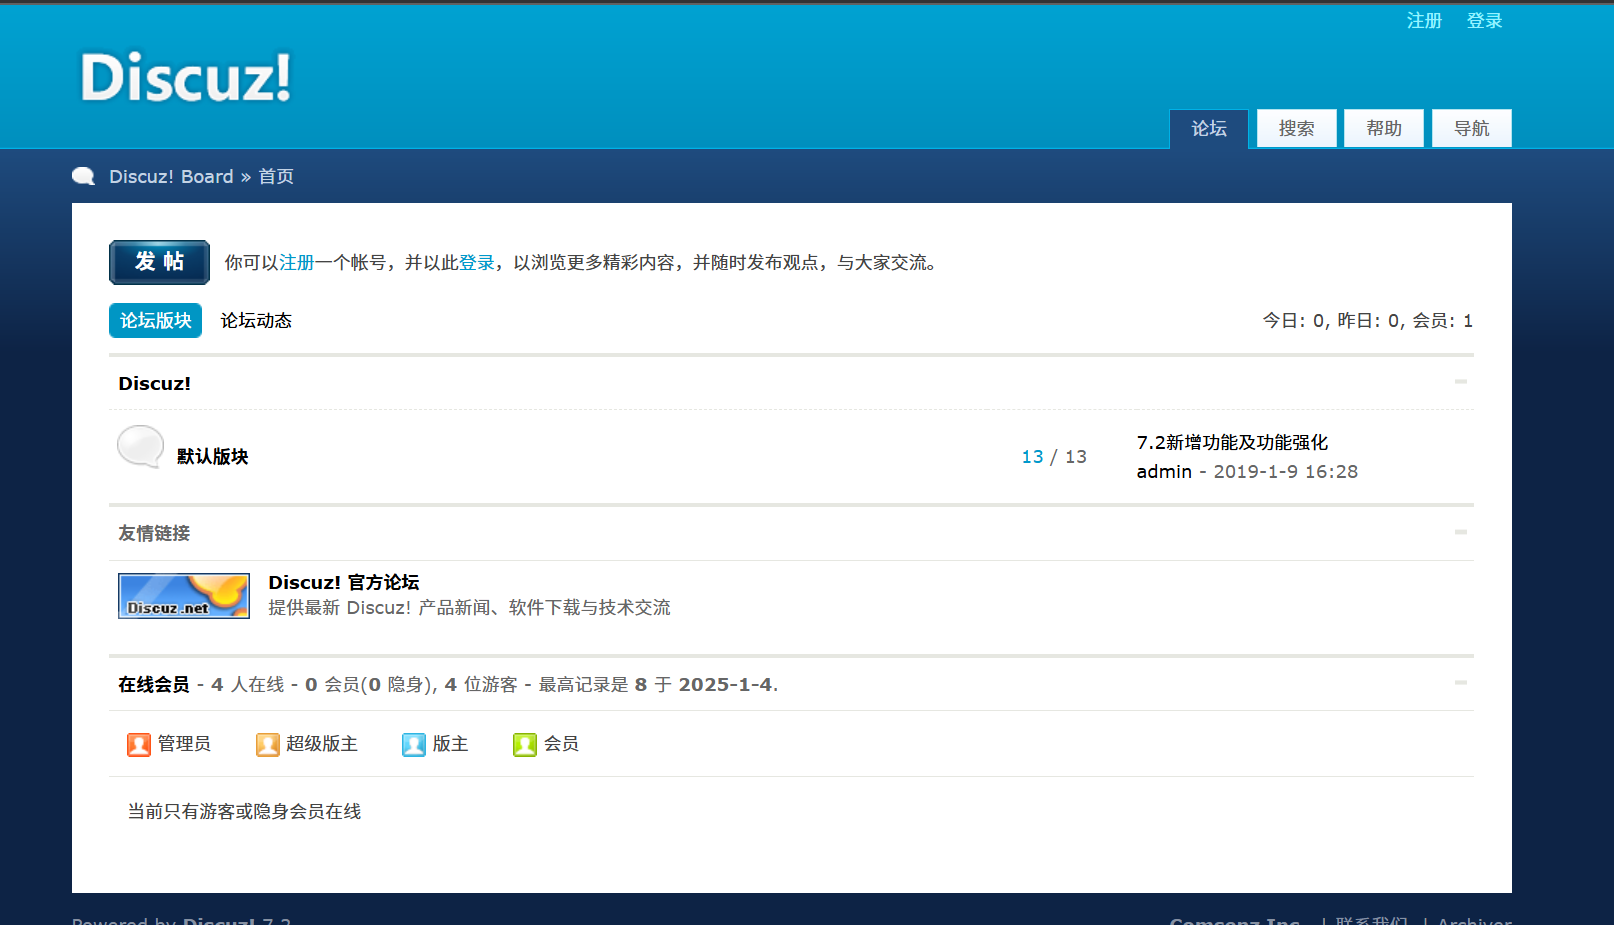
Task: Click the 友情链接 section heading
Action: [154, 534]
